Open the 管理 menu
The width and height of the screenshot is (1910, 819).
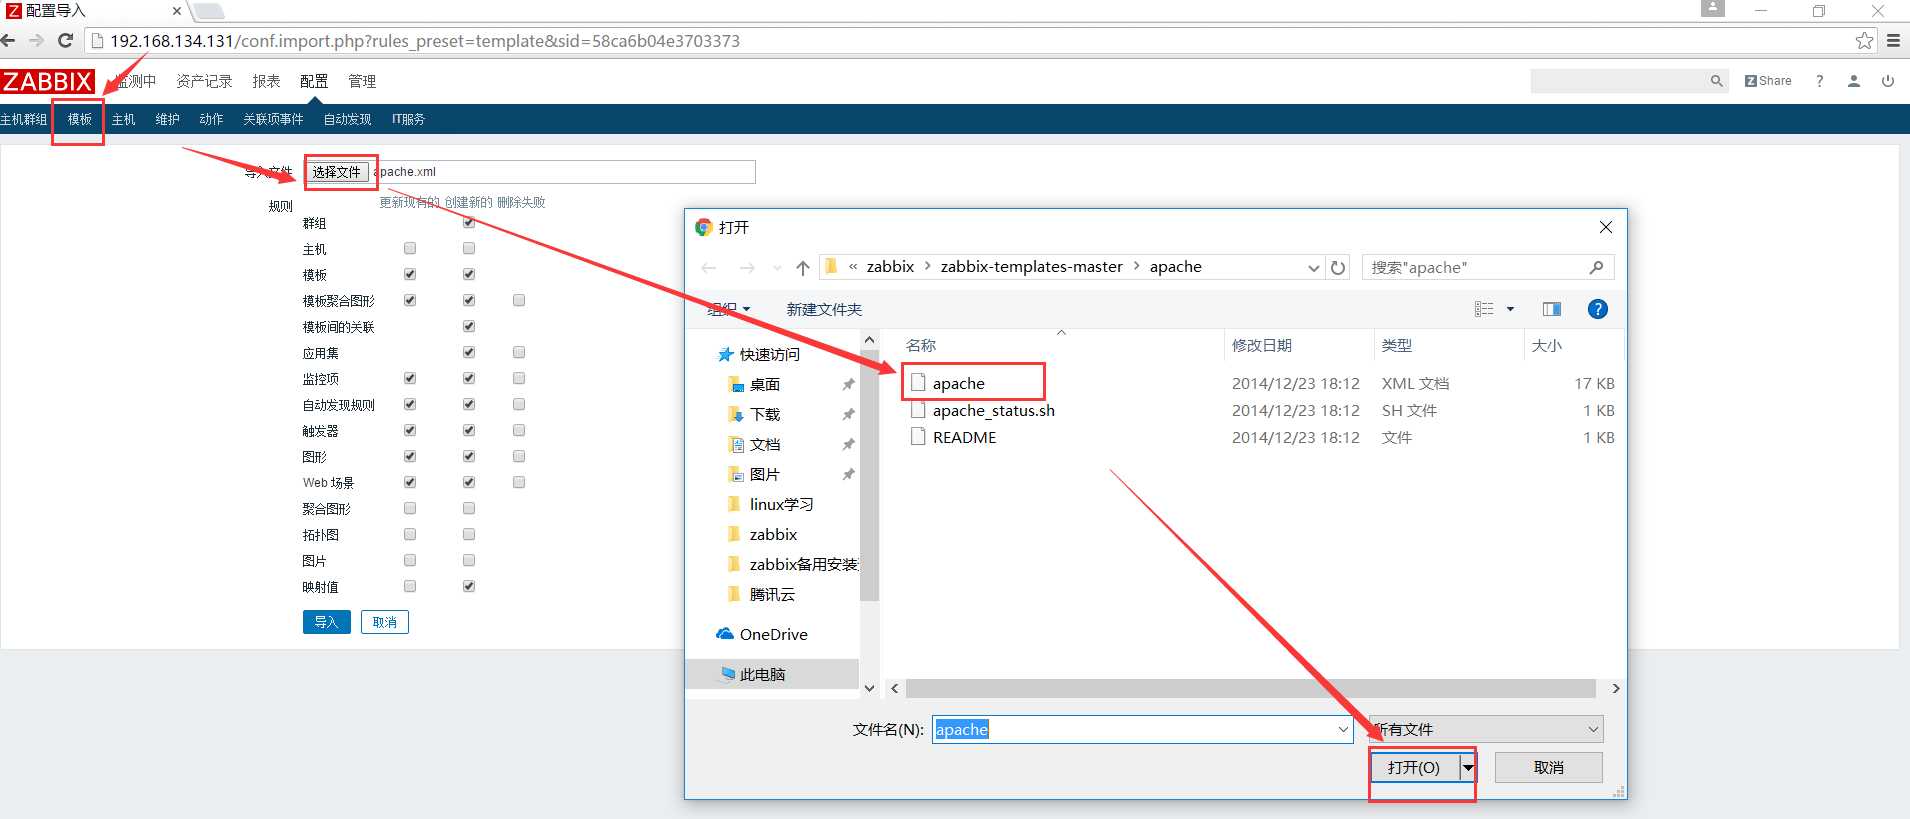[362, 81]
